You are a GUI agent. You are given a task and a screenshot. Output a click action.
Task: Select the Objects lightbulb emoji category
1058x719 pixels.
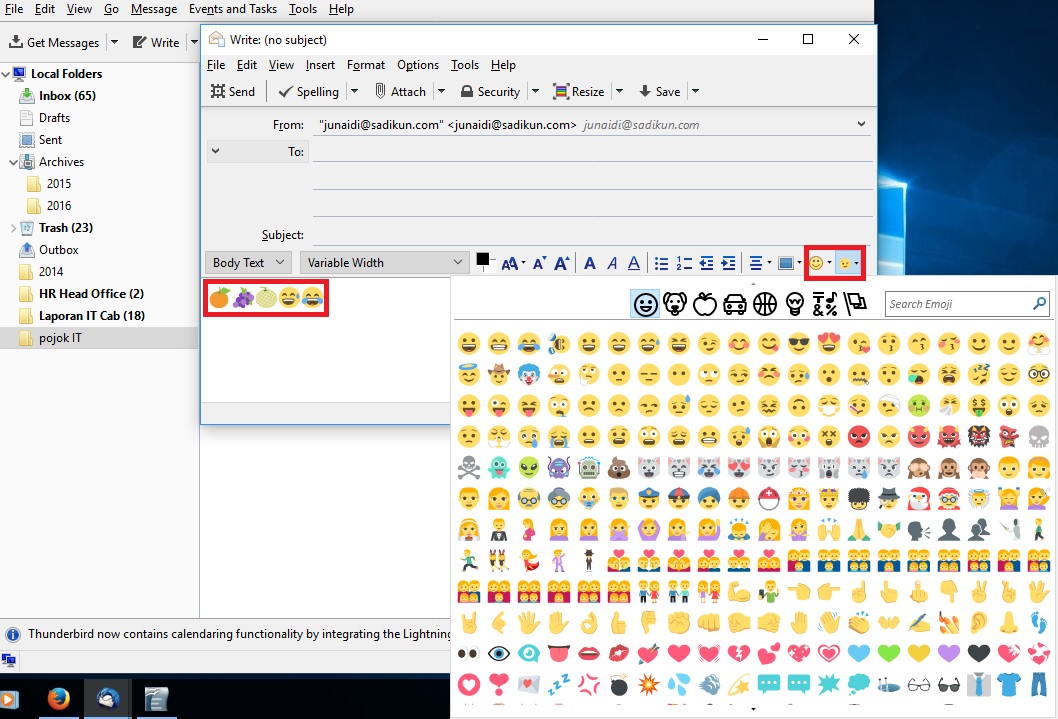[x=795, y=304]
